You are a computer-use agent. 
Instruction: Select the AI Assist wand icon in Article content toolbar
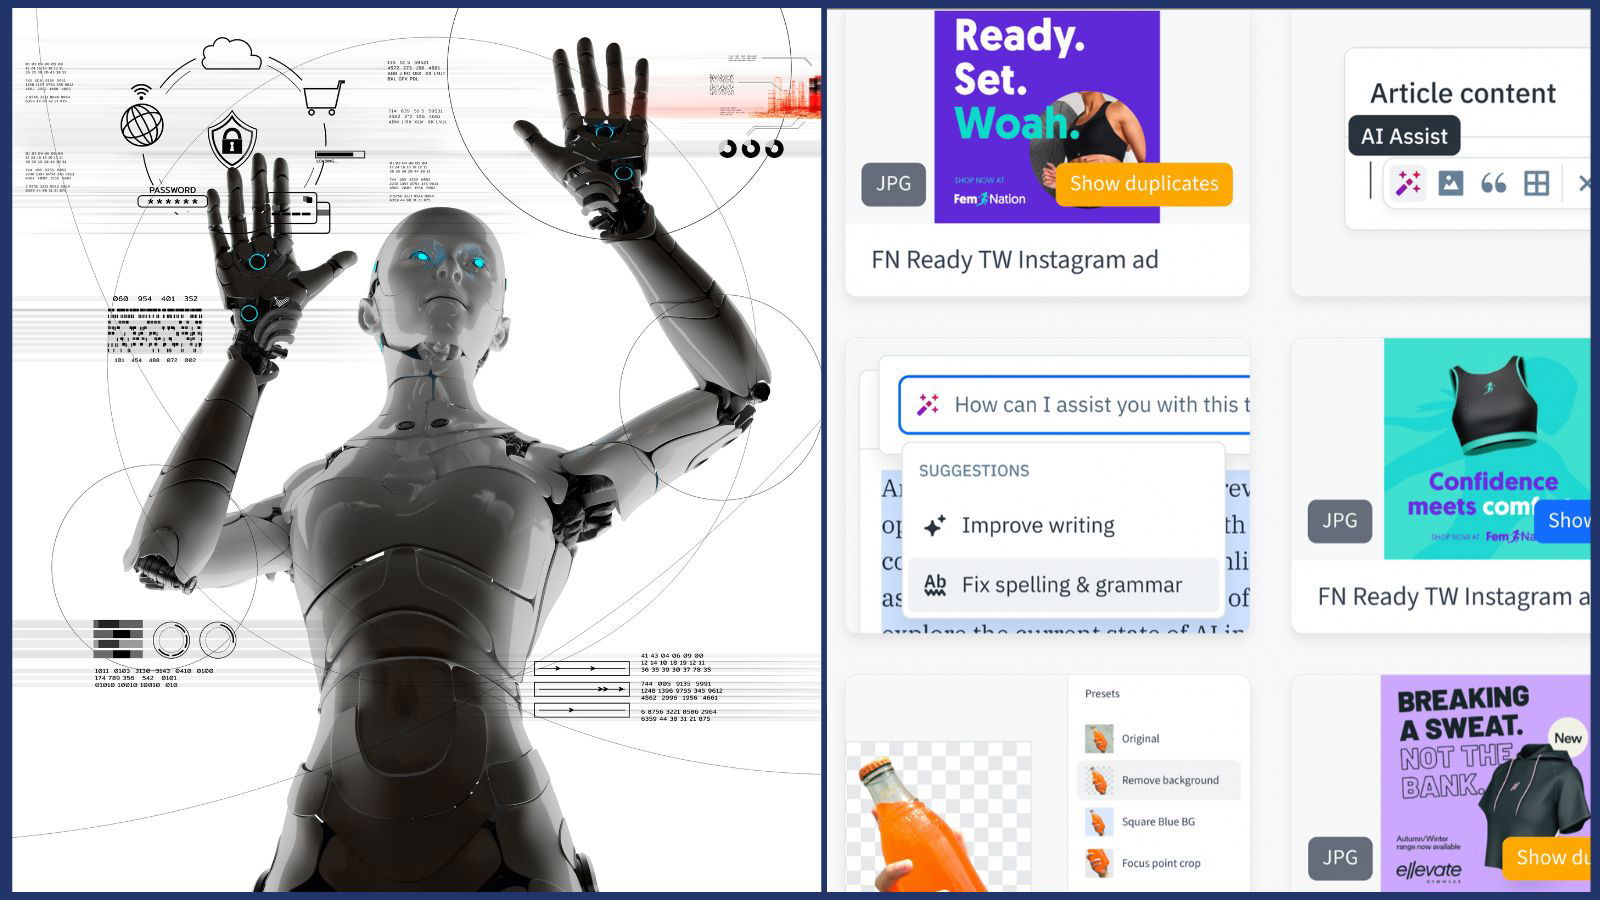(1408, 184)
